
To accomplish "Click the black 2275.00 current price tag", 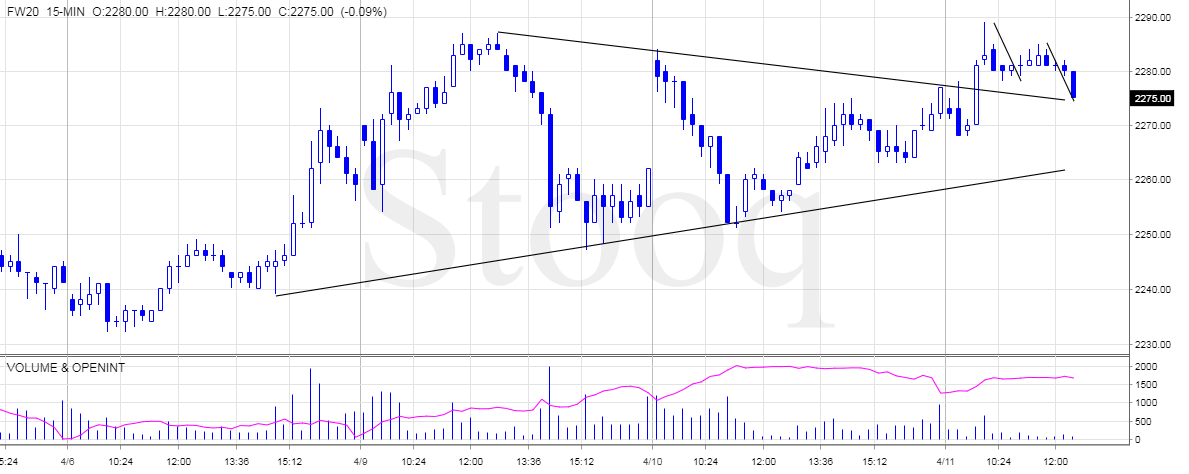I will coord(1151,98).
